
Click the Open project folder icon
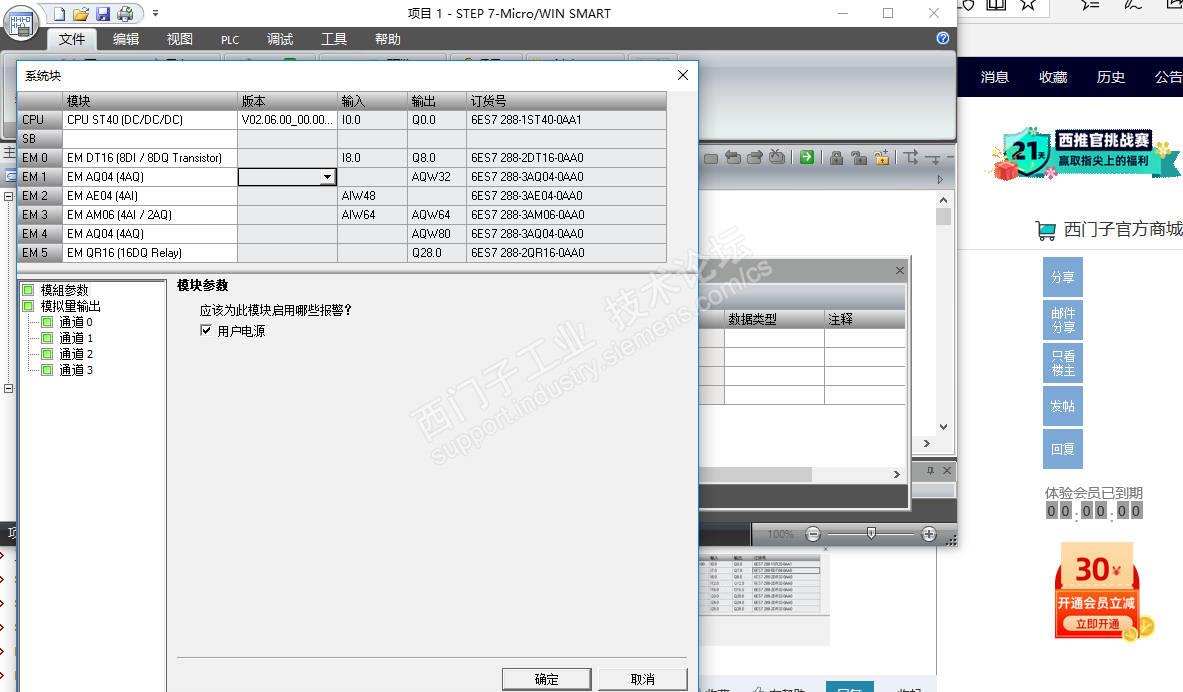81,14
